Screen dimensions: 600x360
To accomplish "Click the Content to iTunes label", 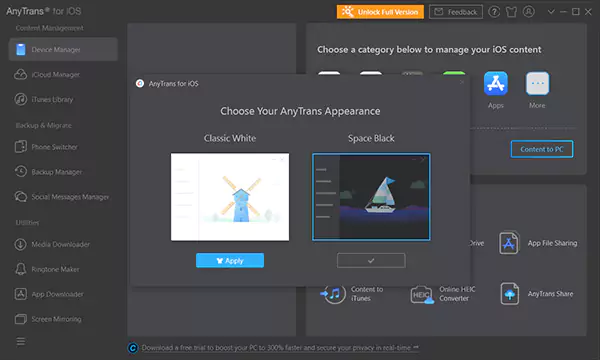I will tap(367, 293).
